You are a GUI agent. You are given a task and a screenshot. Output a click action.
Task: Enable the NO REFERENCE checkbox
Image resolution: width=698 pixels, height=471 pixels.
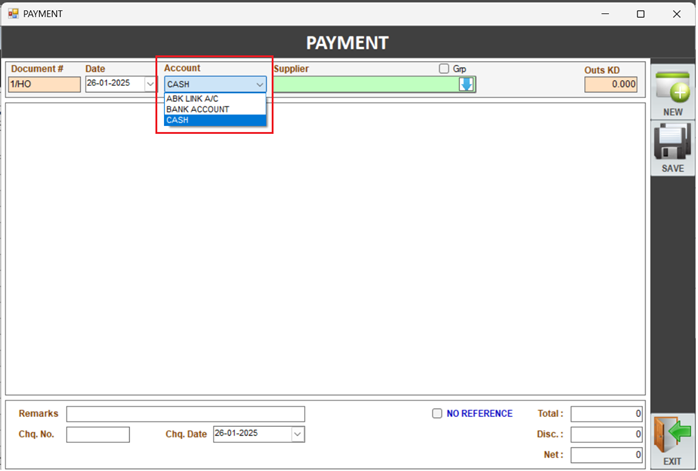tap(437, 414)
